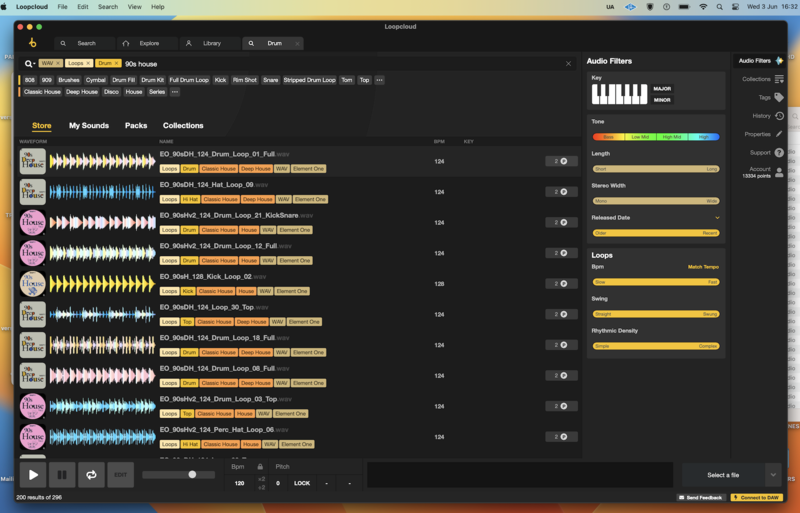Screen dimensions: 800x513
Task: Open the Explore tab
Action: pyautogui.click(x=148, y=43)
